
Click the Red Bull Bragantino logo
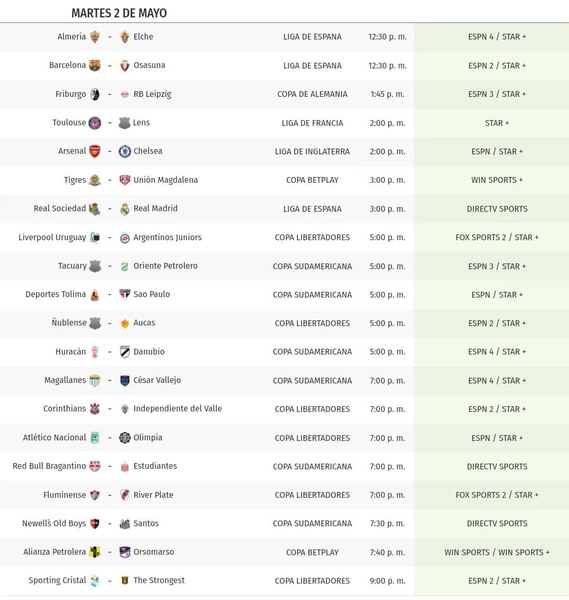coord(95,466)
